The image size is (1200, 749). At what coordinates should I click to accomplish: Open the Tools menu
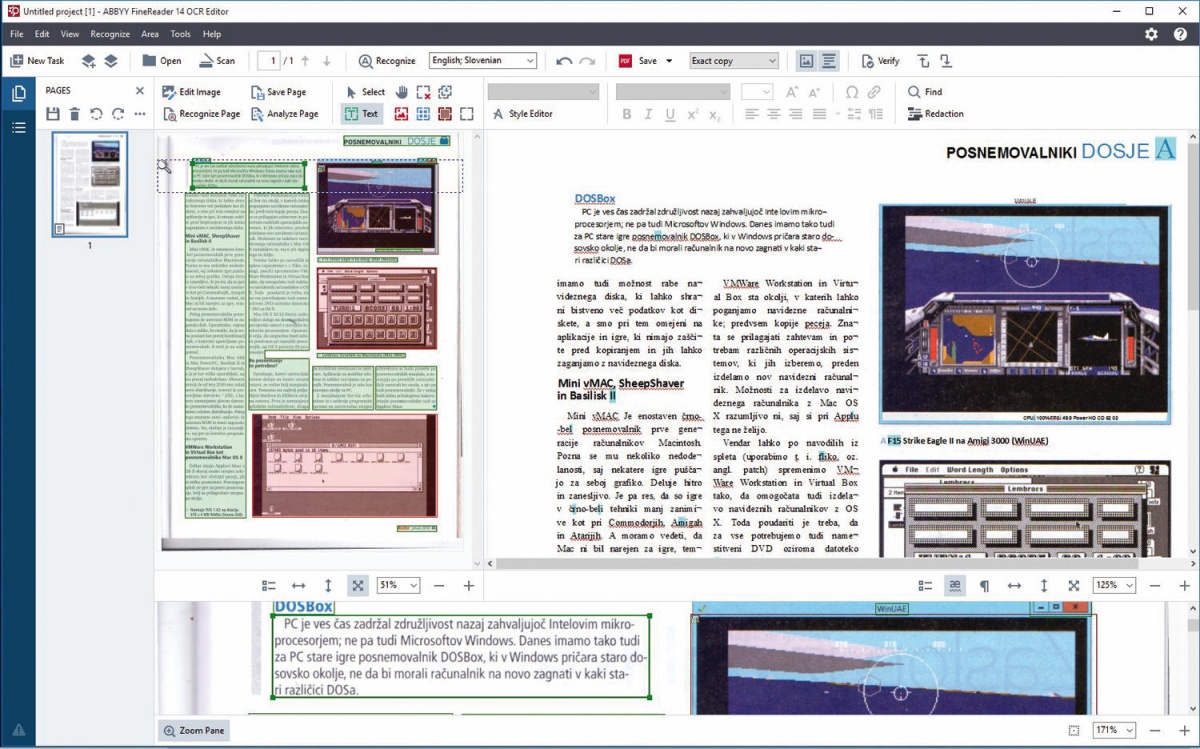tap(180, 34)
